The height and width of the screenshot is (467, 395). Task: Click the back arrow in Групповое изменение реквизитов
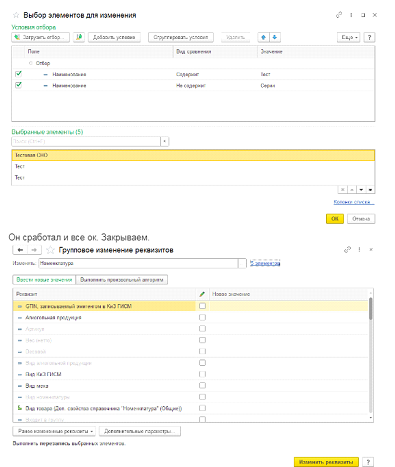click(x=20, y=250)
